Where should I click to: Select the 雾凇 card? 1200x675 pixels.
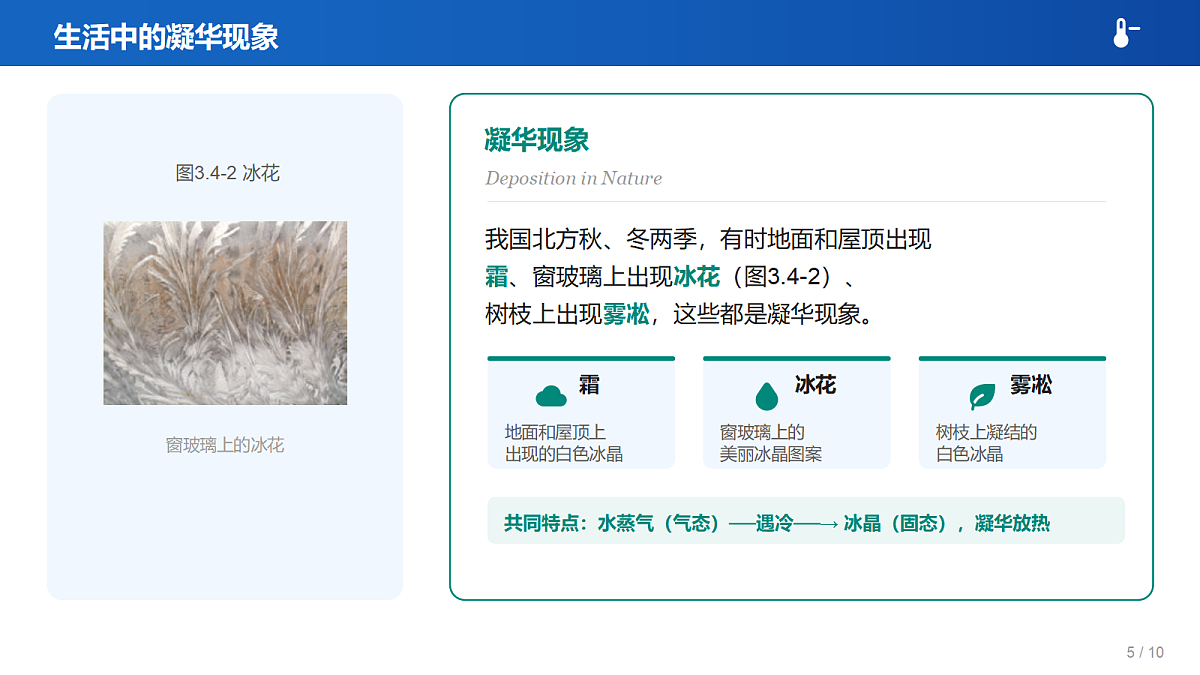pyautogui.click(x=1012, y=412)
